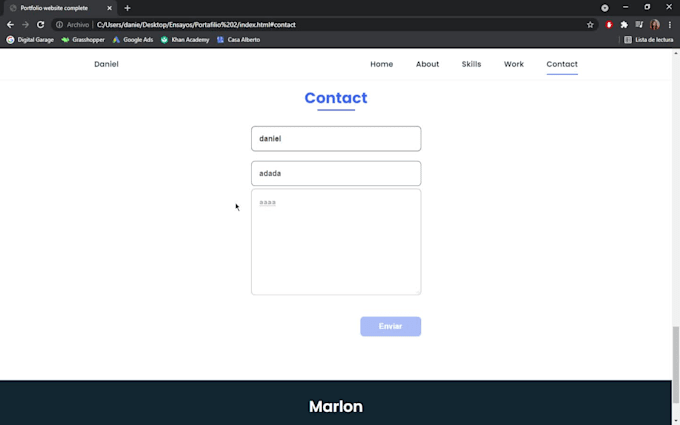The width and height of the screenshot is (680, 425).
Task: Go to the Home nav section
Action: [x=382, y=64]
